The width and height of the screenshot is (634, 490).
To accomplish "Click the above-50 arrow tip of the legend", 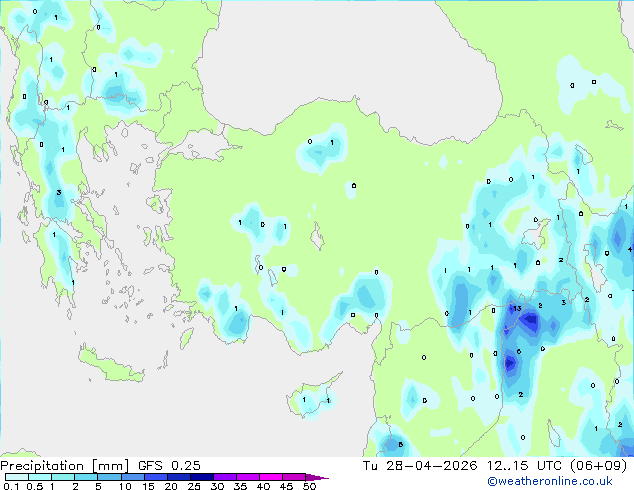I will tap(317, 477).
